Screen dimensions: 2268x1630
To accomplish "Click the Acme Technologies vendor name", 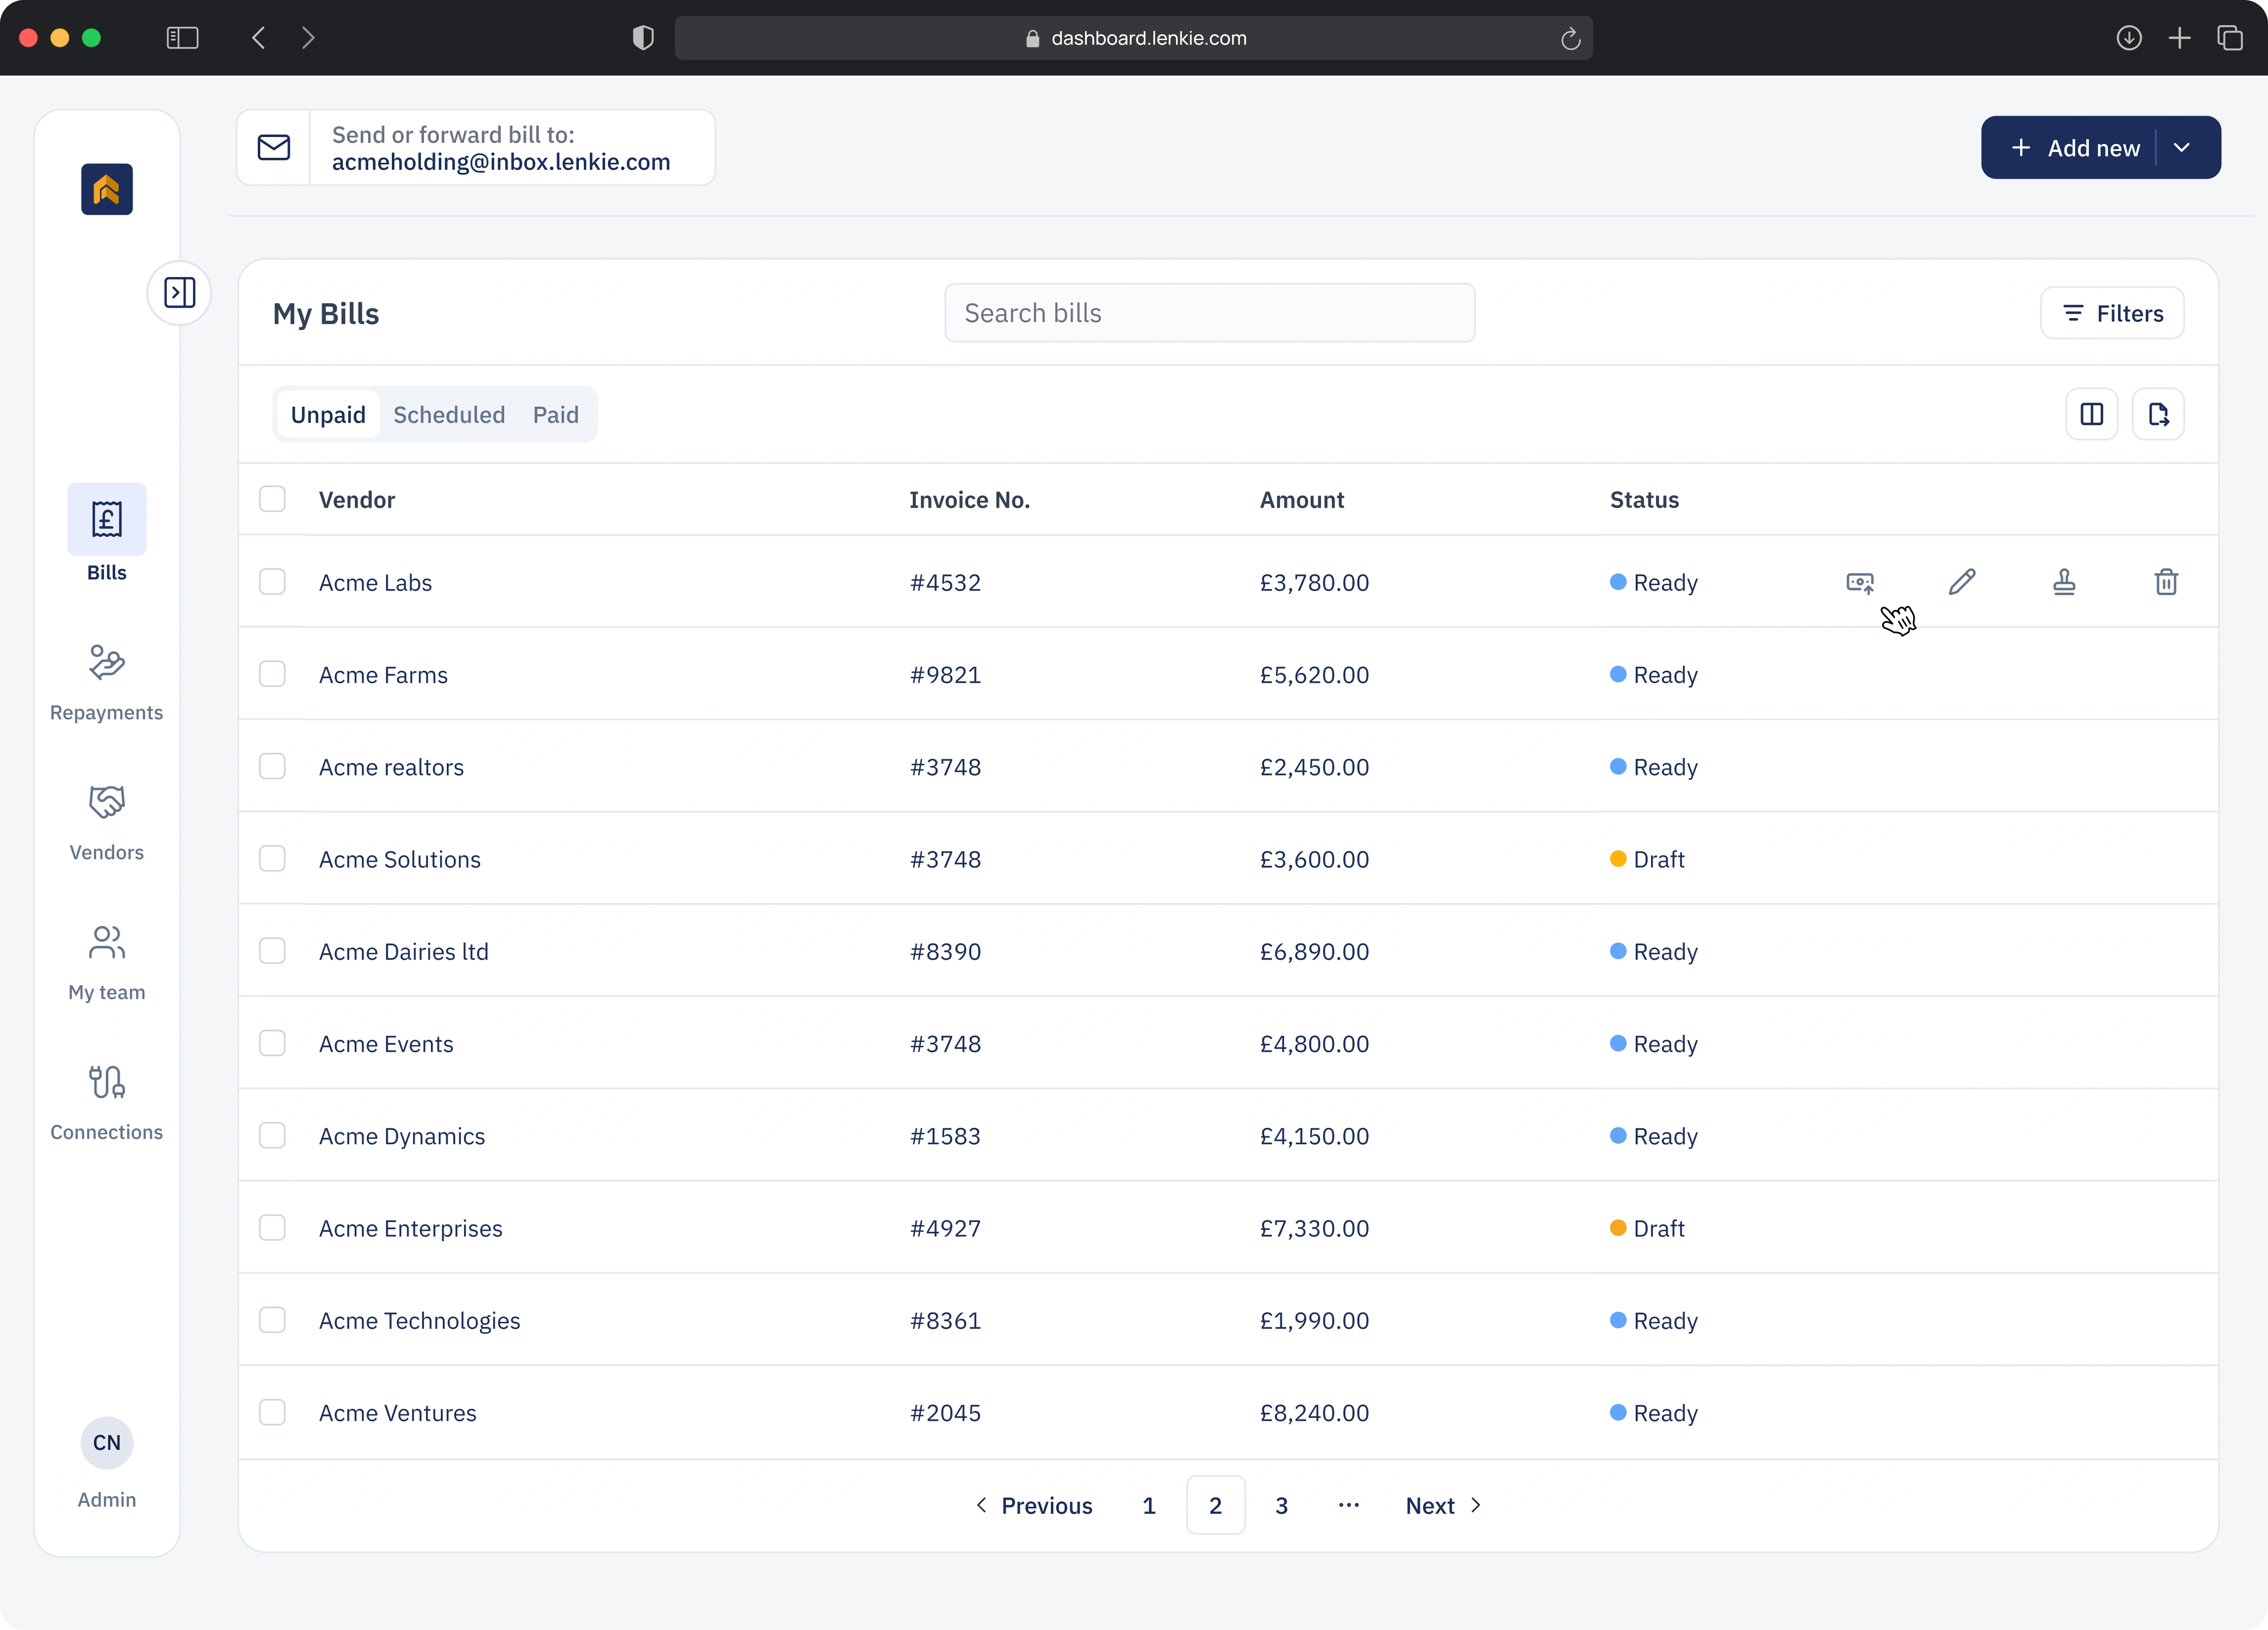I will pos(419,1320).
